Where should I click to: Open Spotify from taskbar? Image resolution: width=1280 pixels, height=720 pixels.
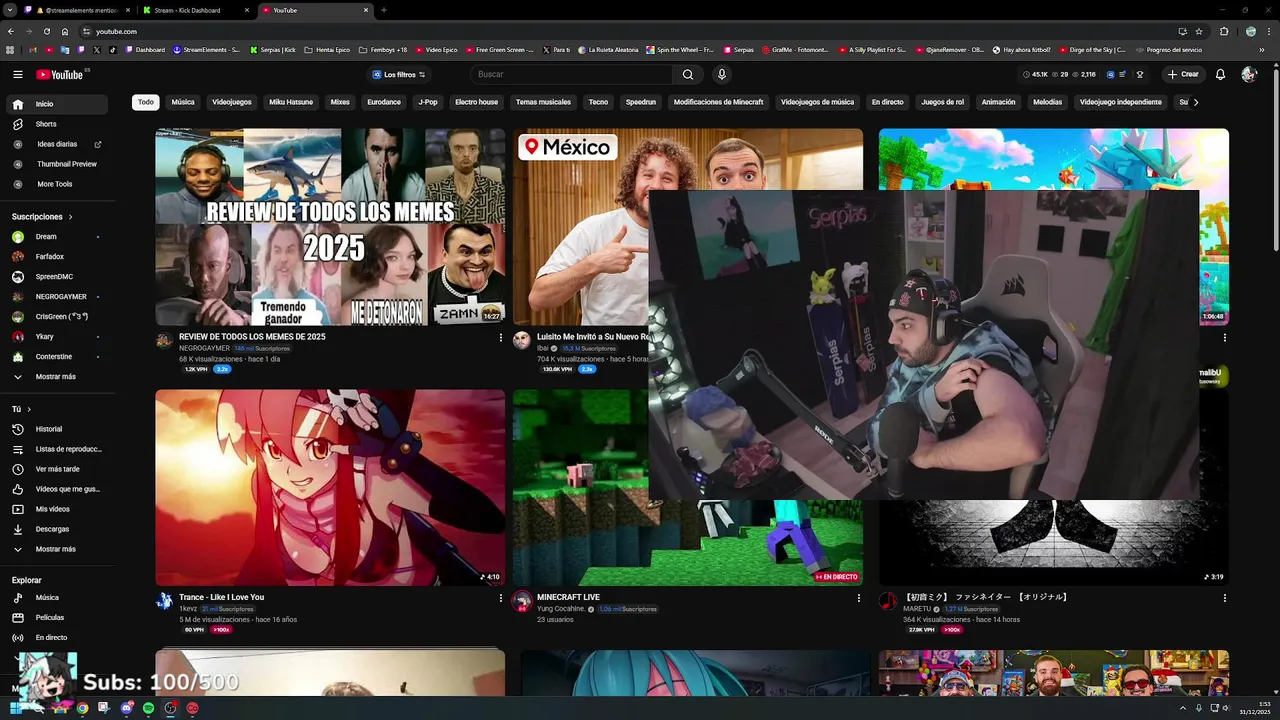(148, 708)
